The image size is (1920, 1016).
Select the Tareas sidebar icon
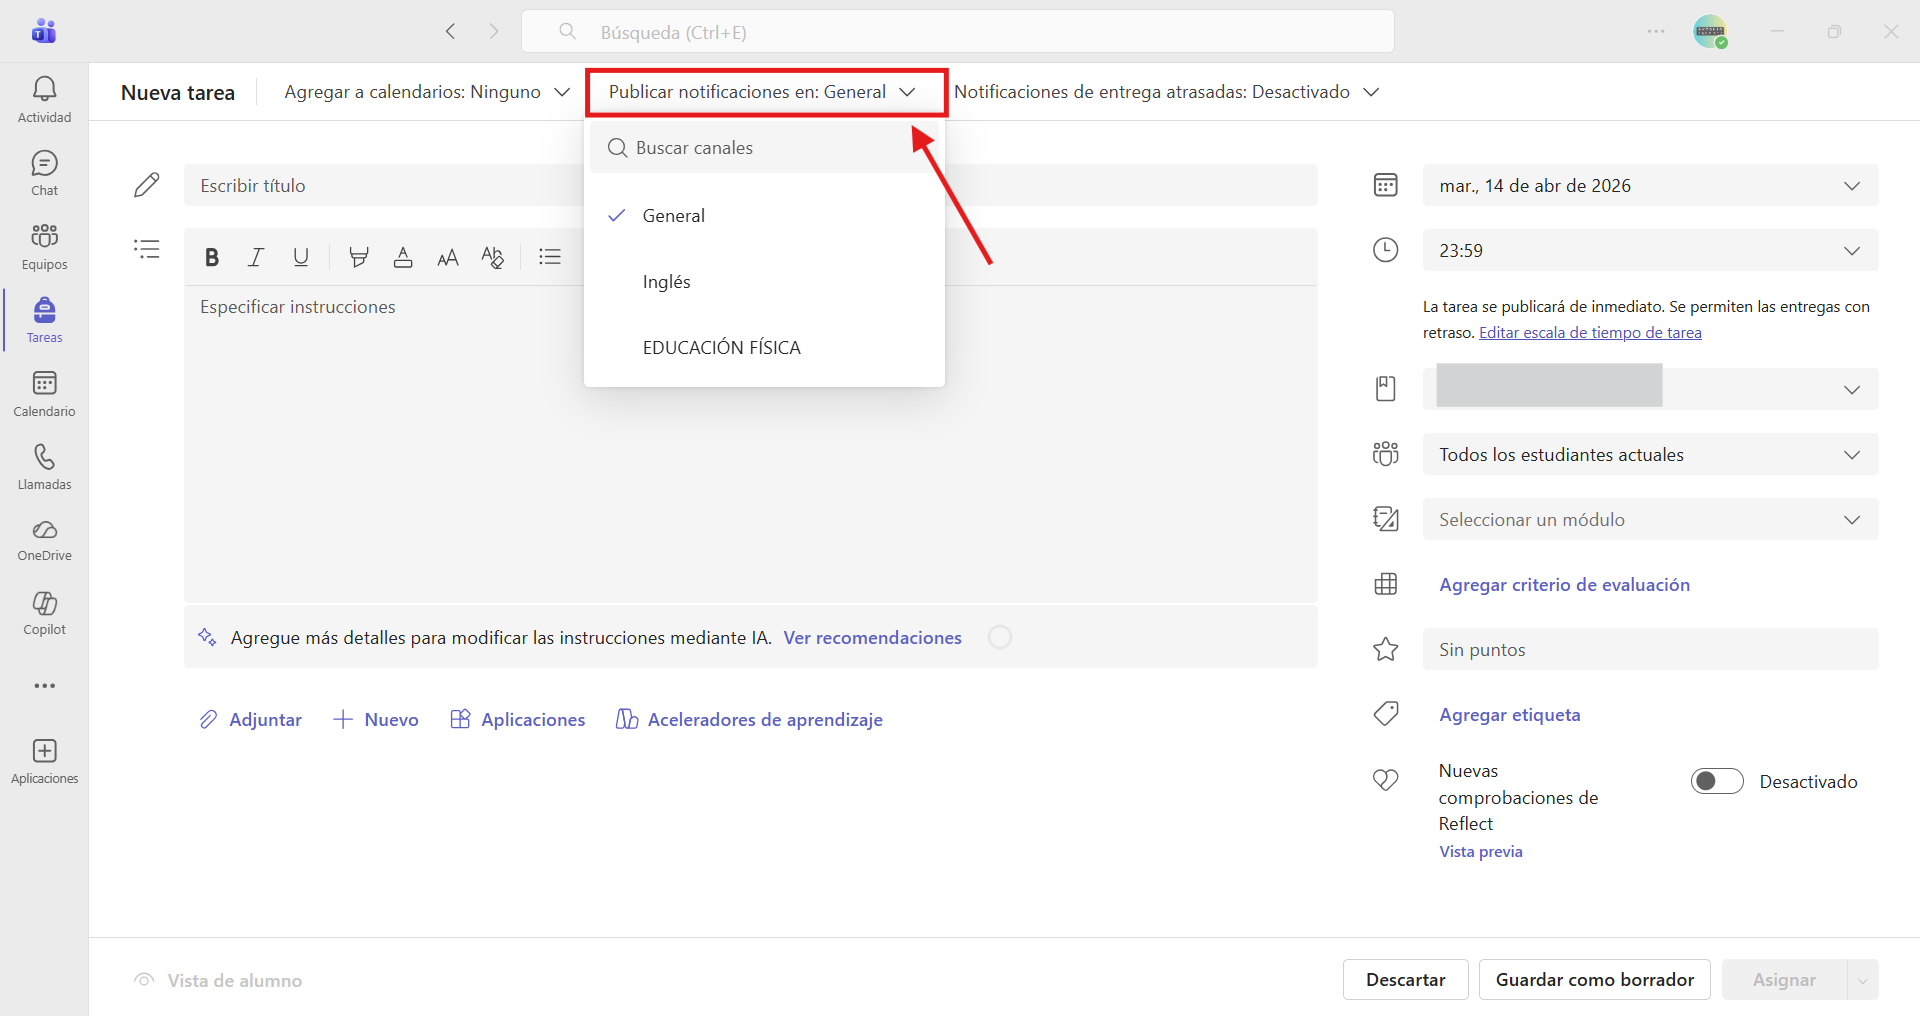pyautogui.click(x=44, y=320)
